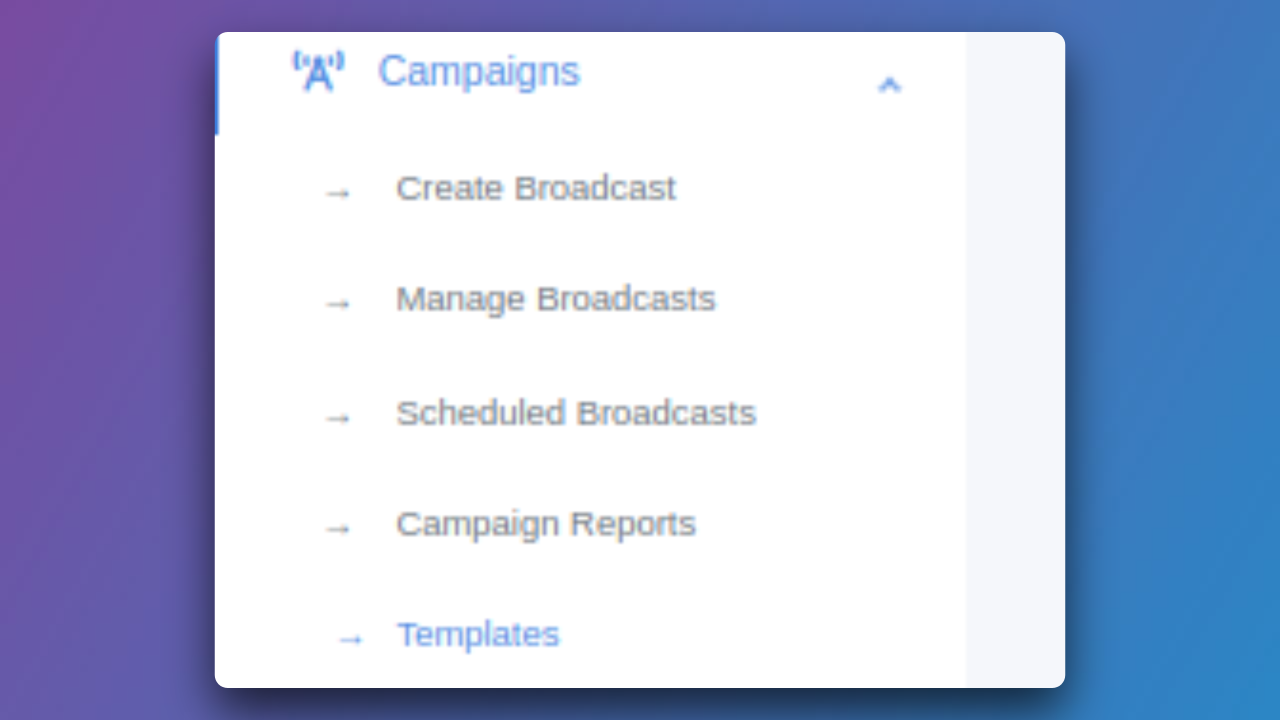Click blue arrow icon beside Templates
The image size is (1280, 720).
click(350, 639)
